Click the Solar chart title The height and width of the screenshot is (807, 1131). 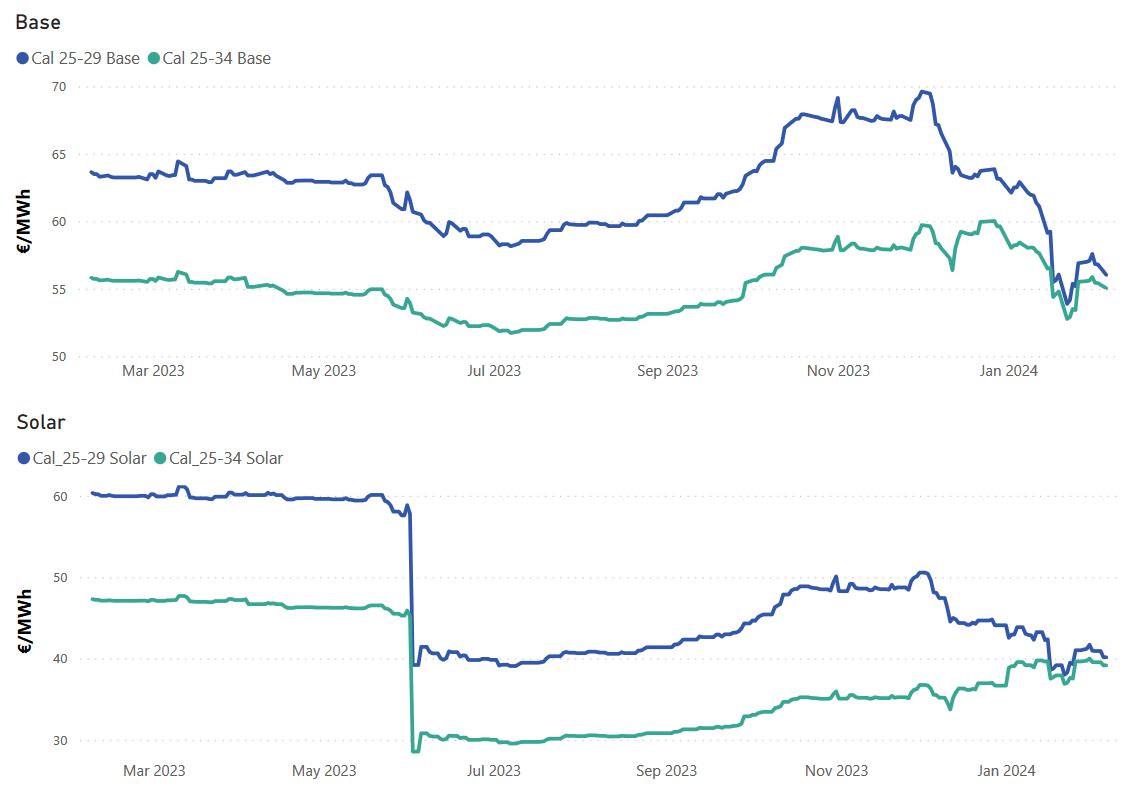point(41,422)
